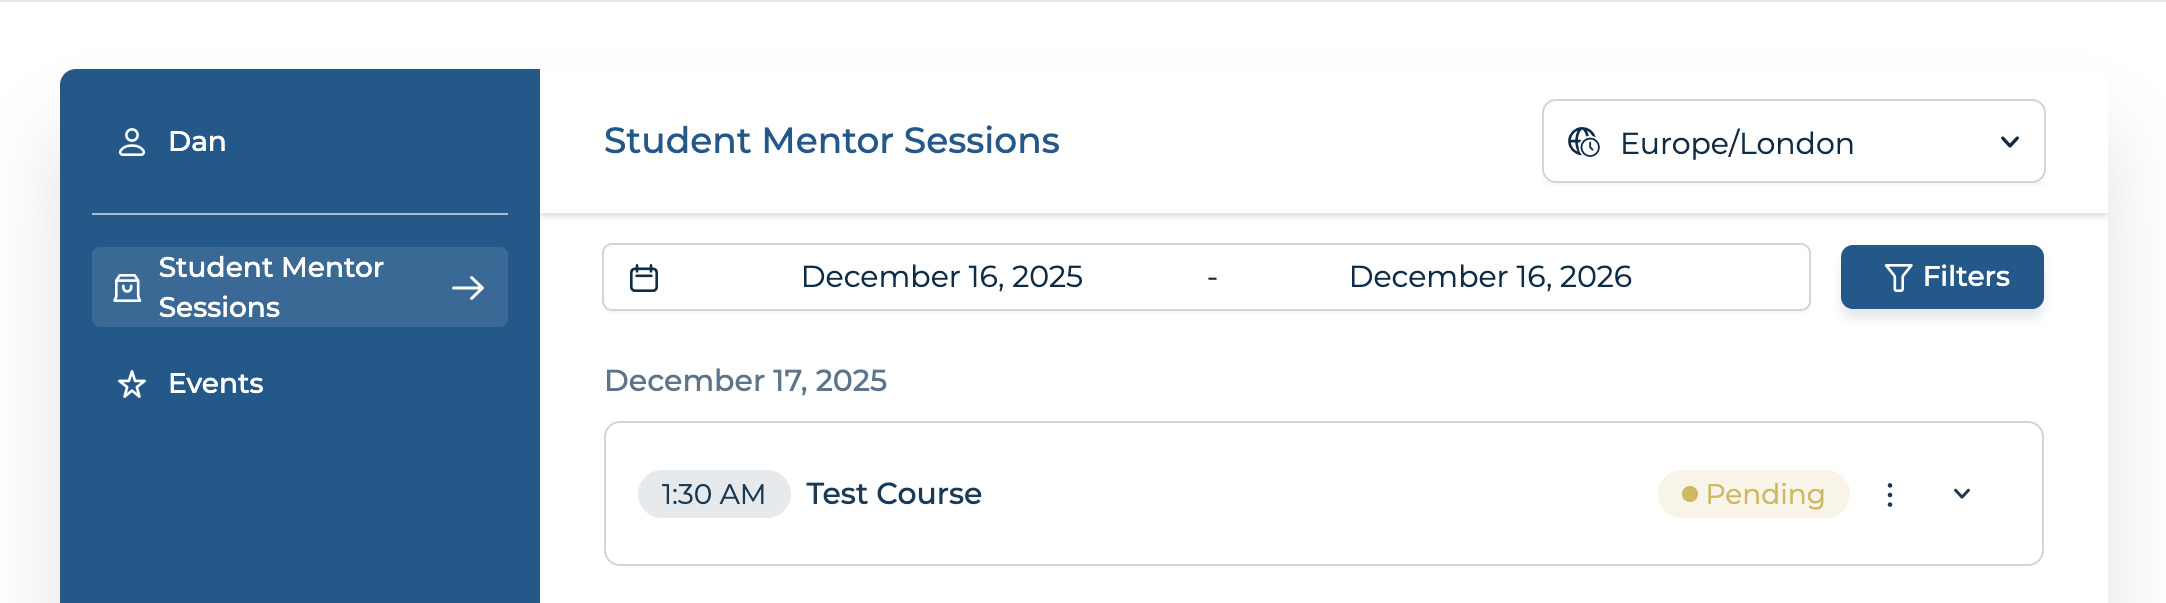Click the Dan username label
Screen dimensions: 2166x603
[x=197, y=142]
